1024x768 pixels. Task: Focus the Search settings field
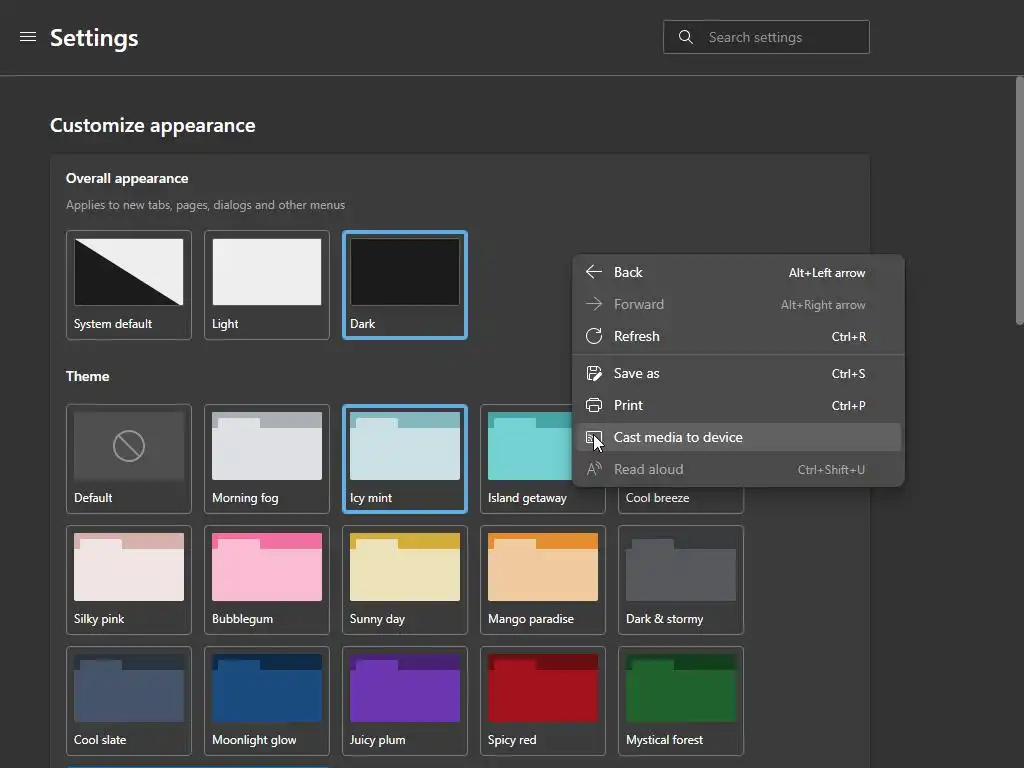pos(780,37)
